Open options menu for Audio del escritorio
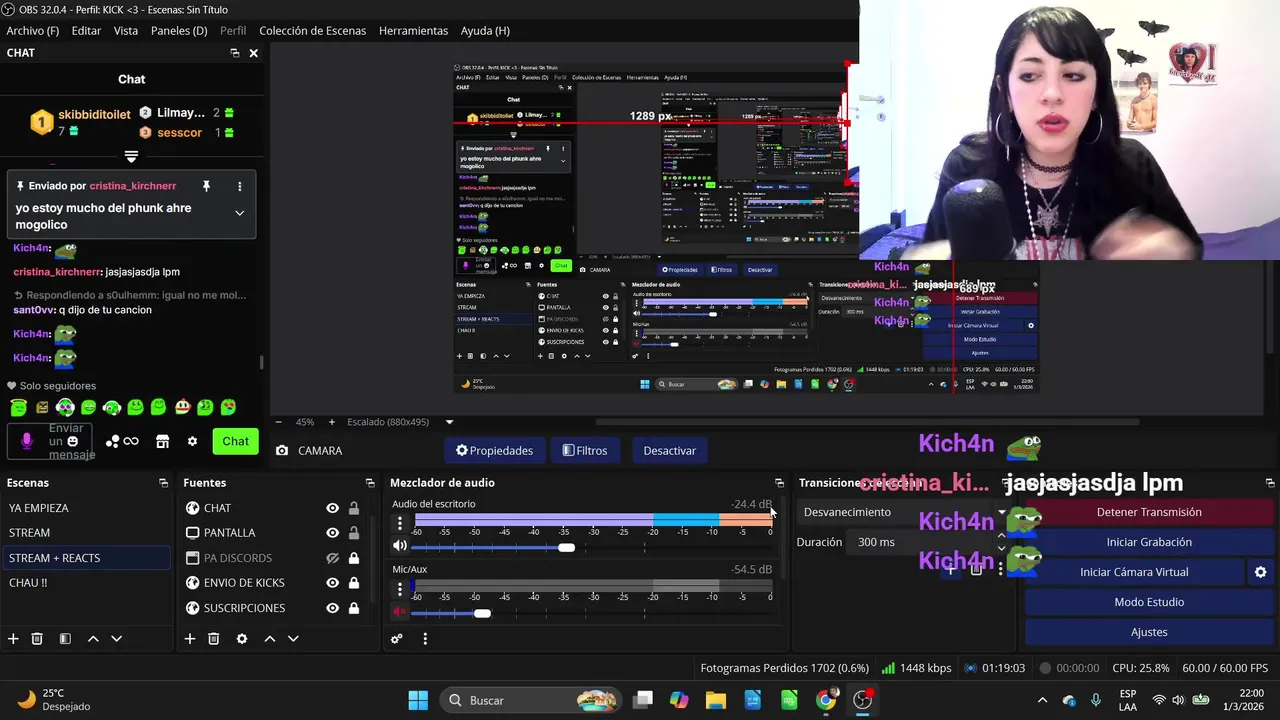This screenshot has height=720, width=1280. [400, 523]
